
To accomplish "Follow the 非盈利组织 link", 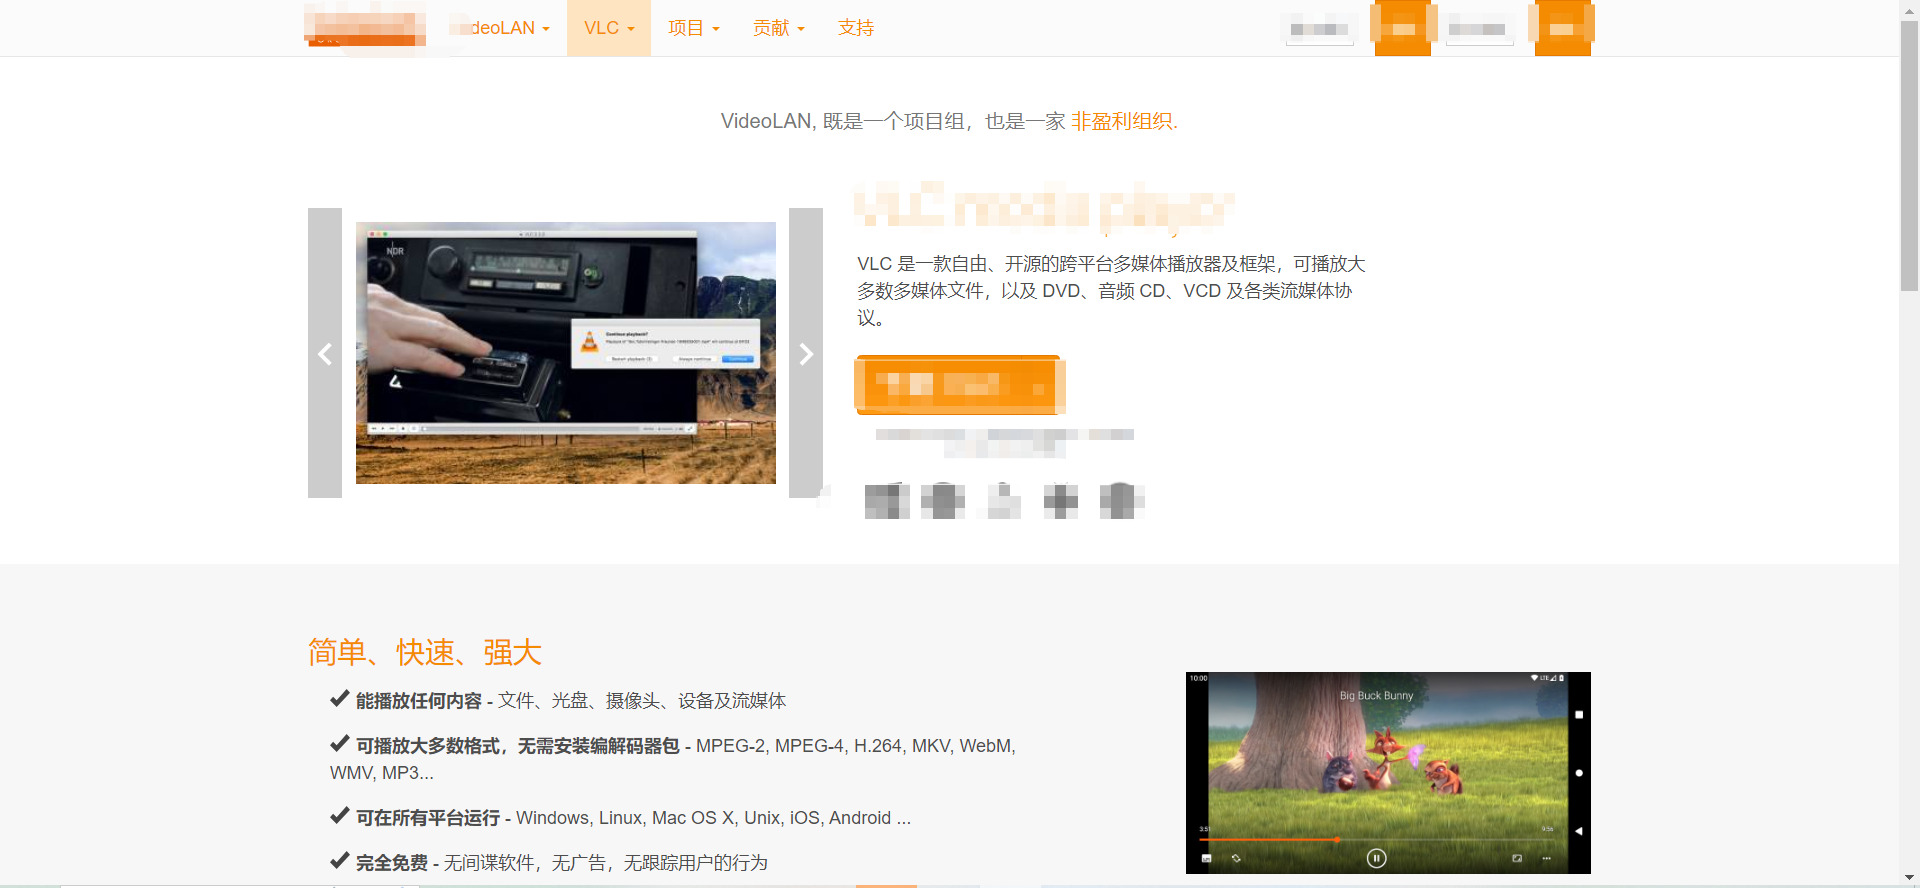I will [x=1122, y=121].
